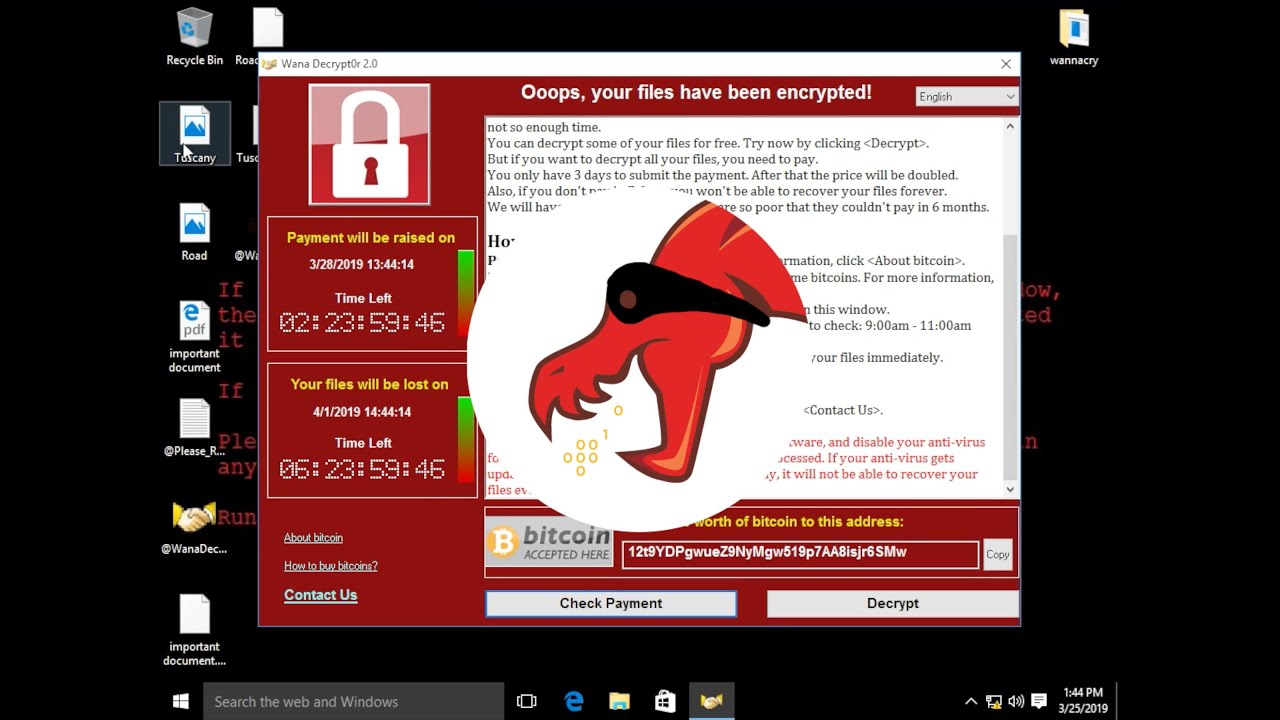Click the 06:23:59:46 countdown timer
Viewport: 1280px width, 720px height.
click(362, 469)
